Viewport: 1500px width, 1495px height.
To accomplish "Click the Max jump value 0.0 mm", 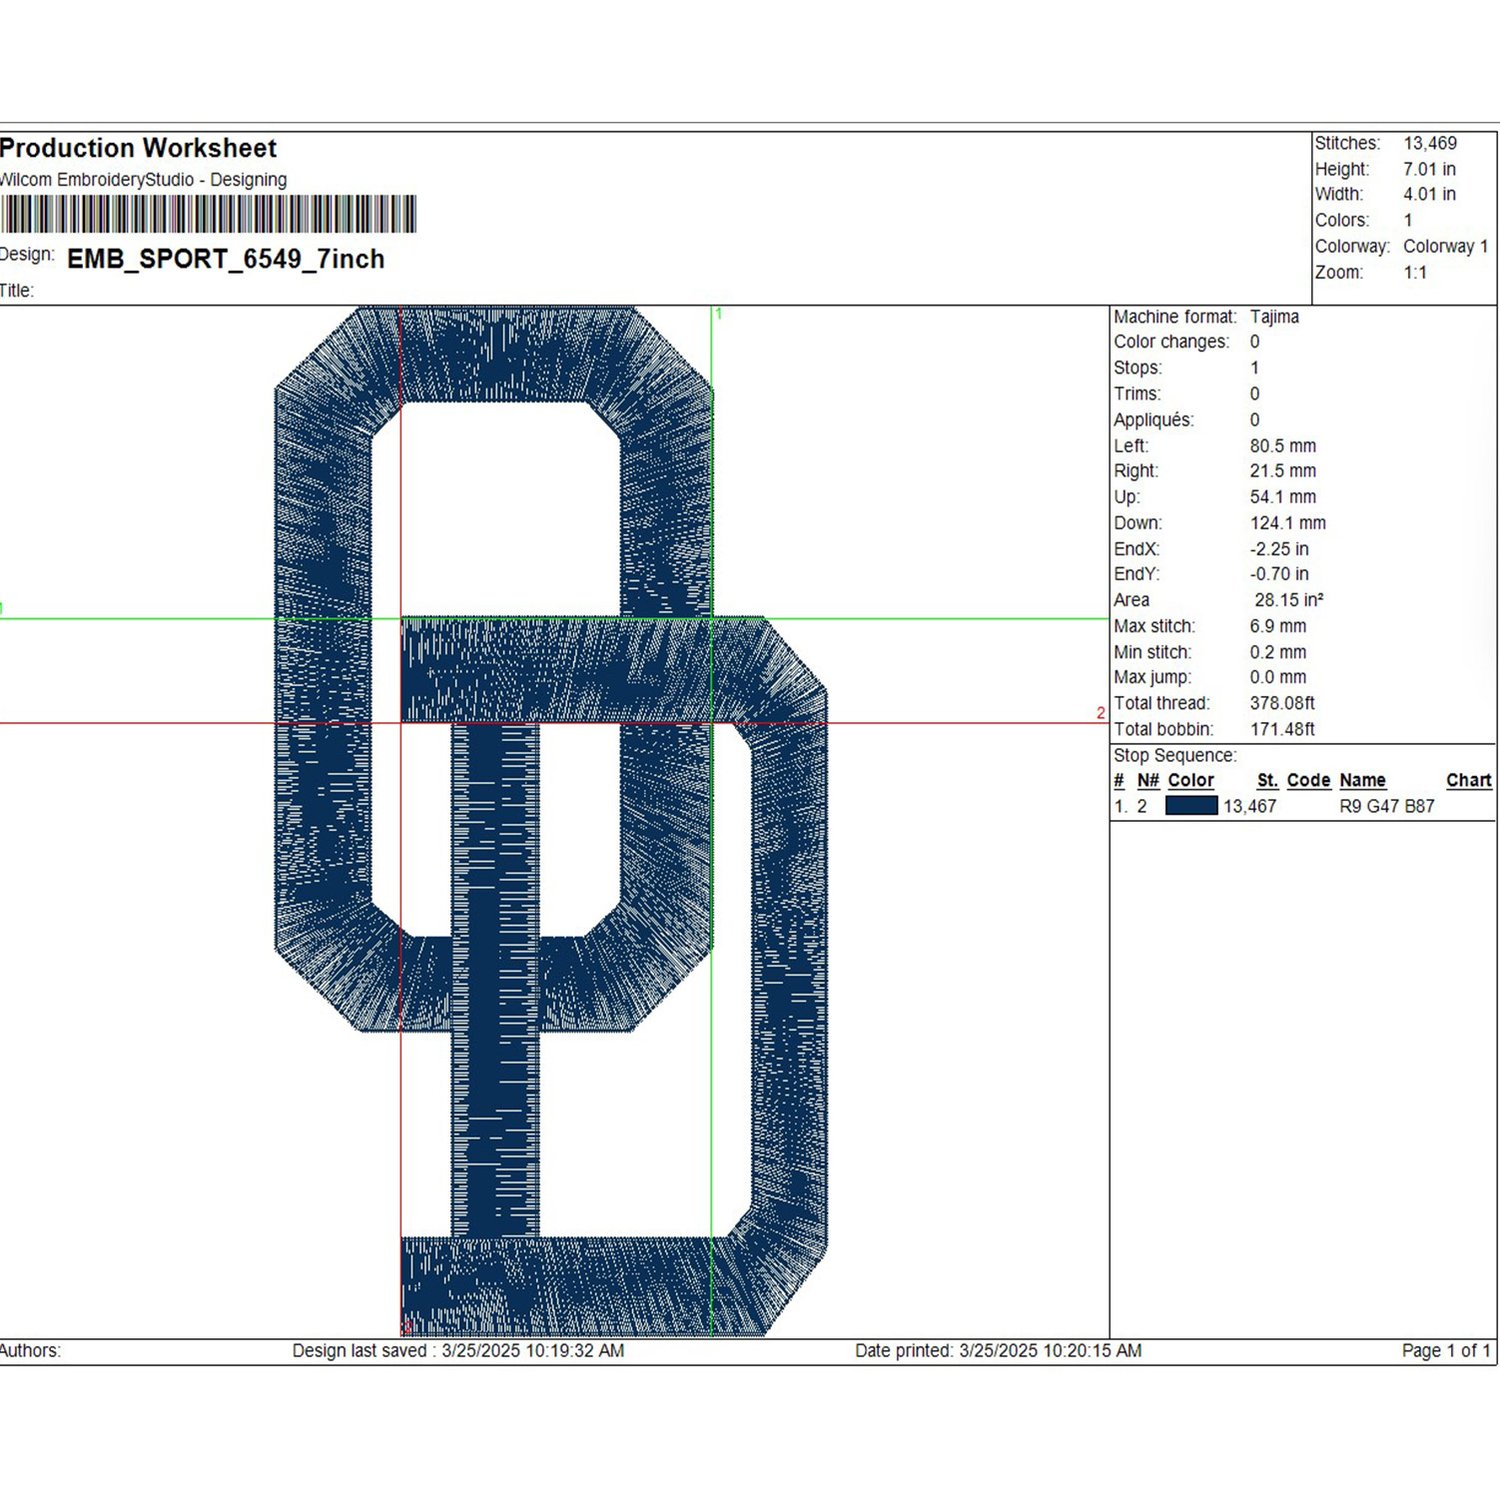I will click(1278, 677).
